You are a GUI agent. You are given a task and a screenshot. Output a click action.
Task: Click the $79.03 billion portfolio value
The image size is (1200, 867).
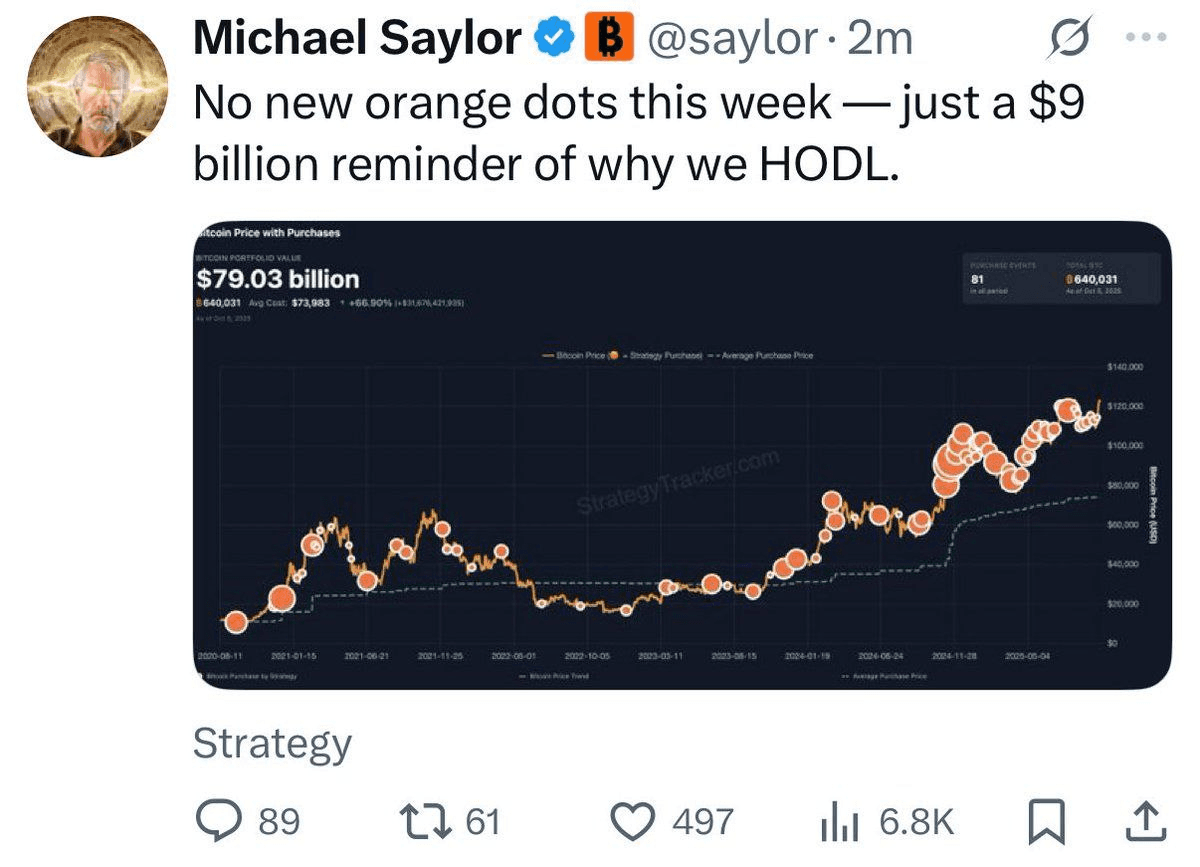tap(277, 279)
